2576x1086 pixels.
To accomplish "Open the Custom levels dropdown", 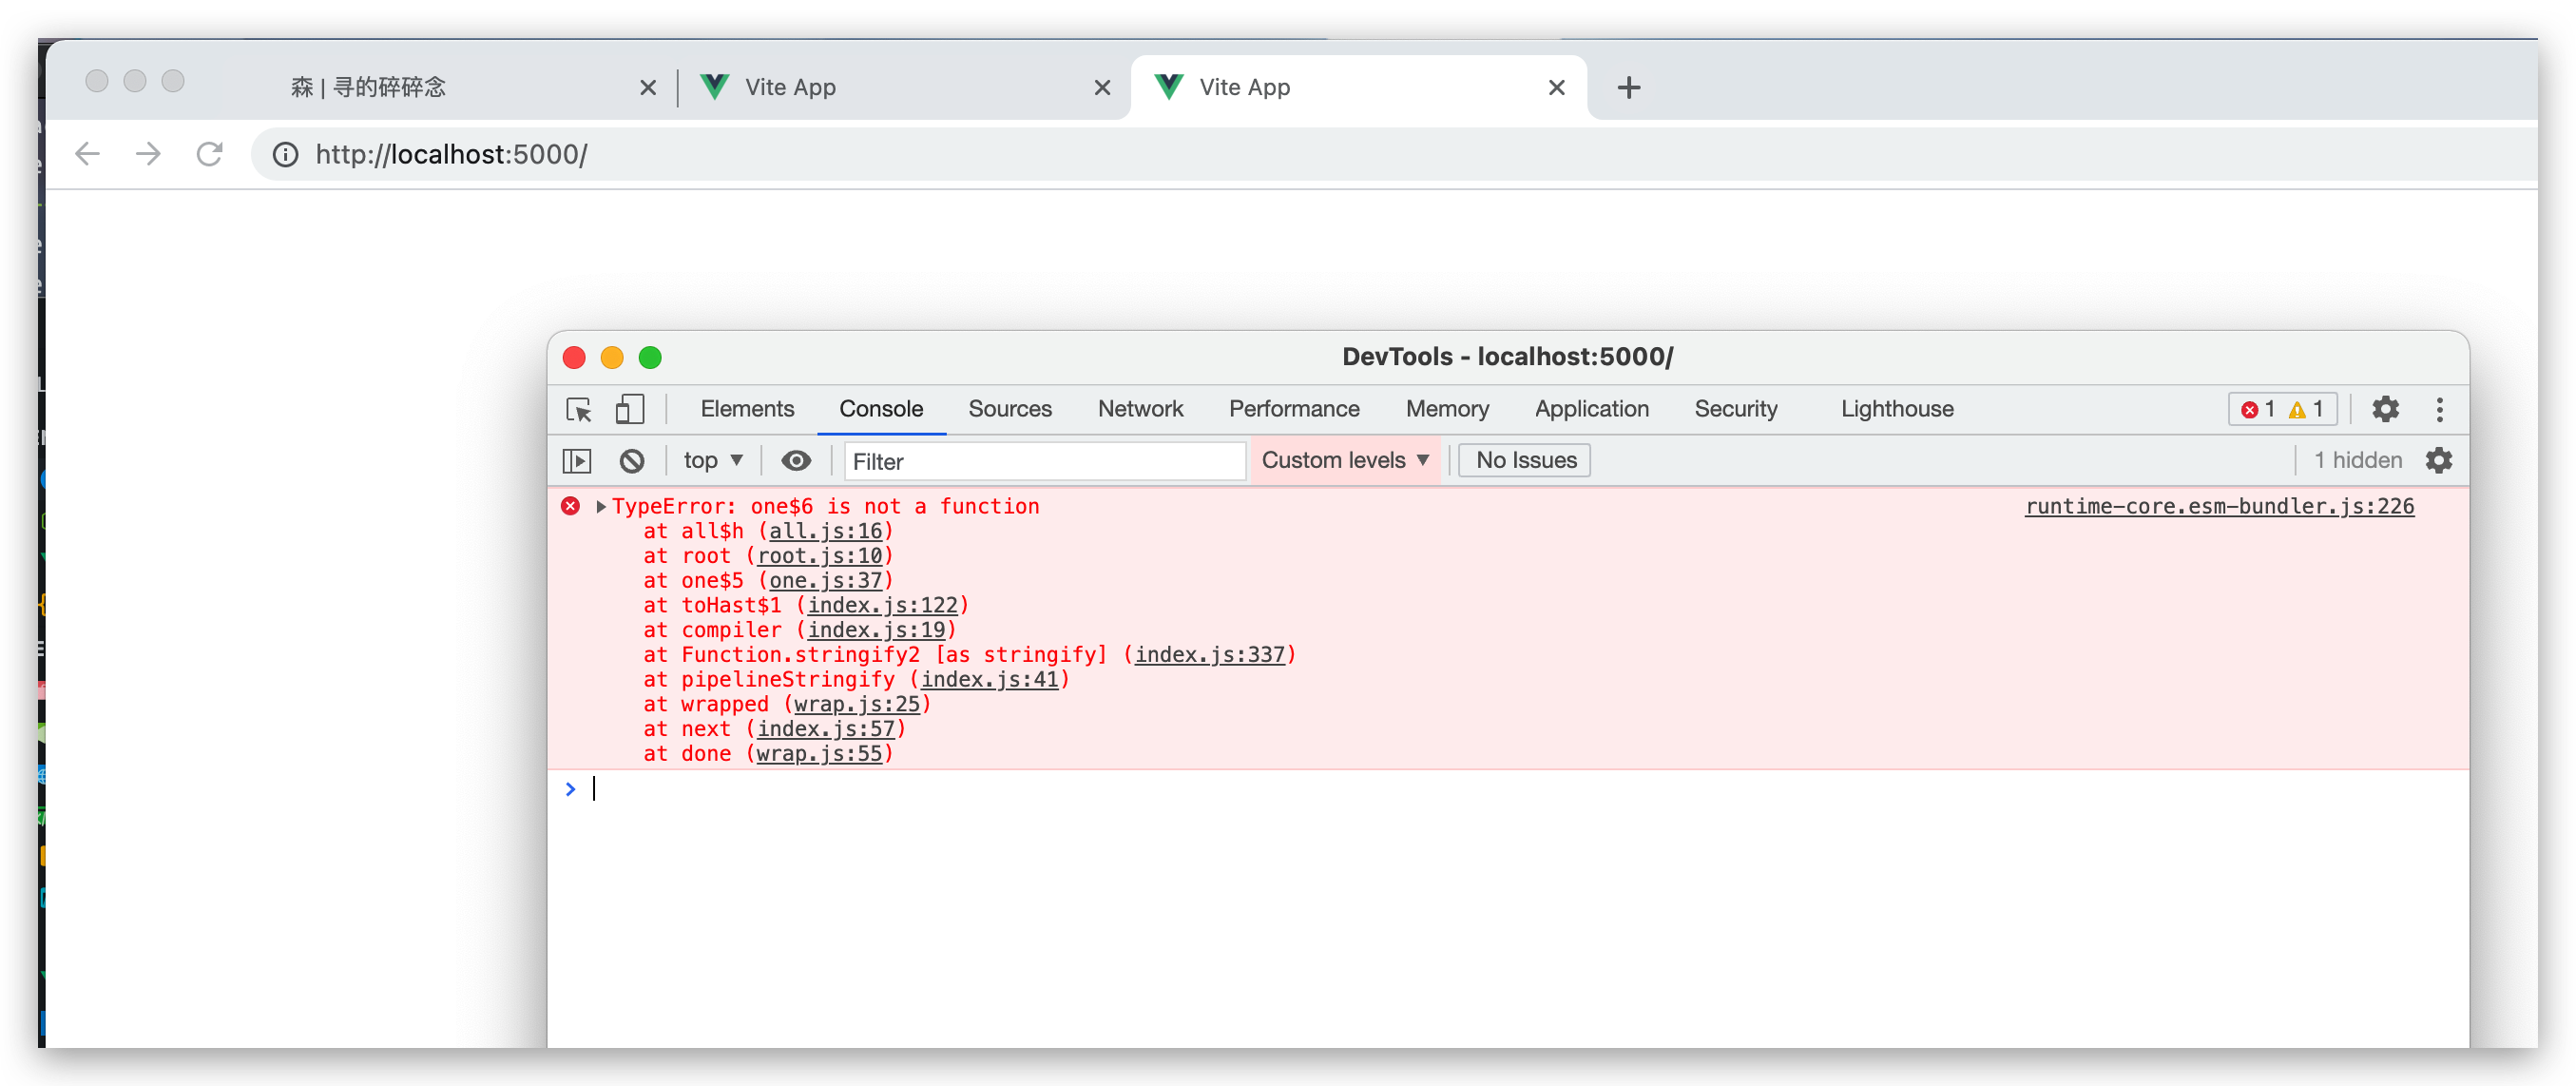I will click(1345, 460).
